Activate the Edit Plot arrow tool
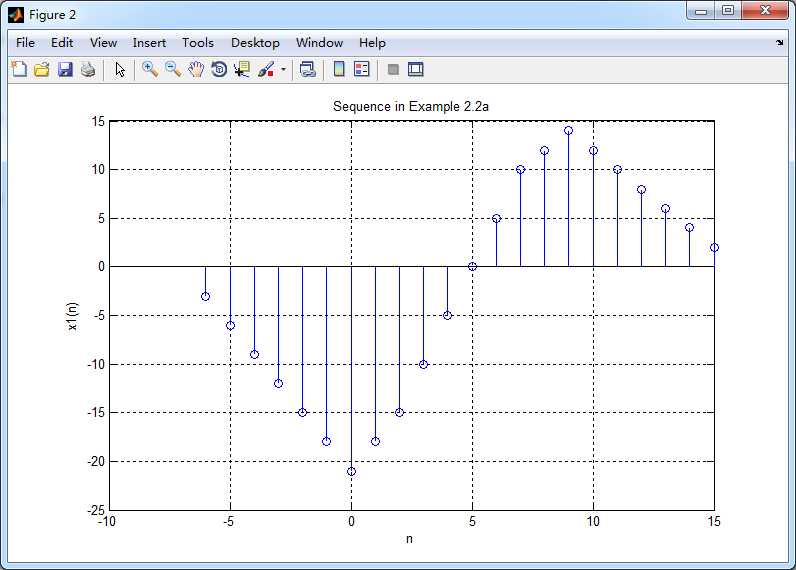Viewport: 796px width, 570px height. point(120,69)
